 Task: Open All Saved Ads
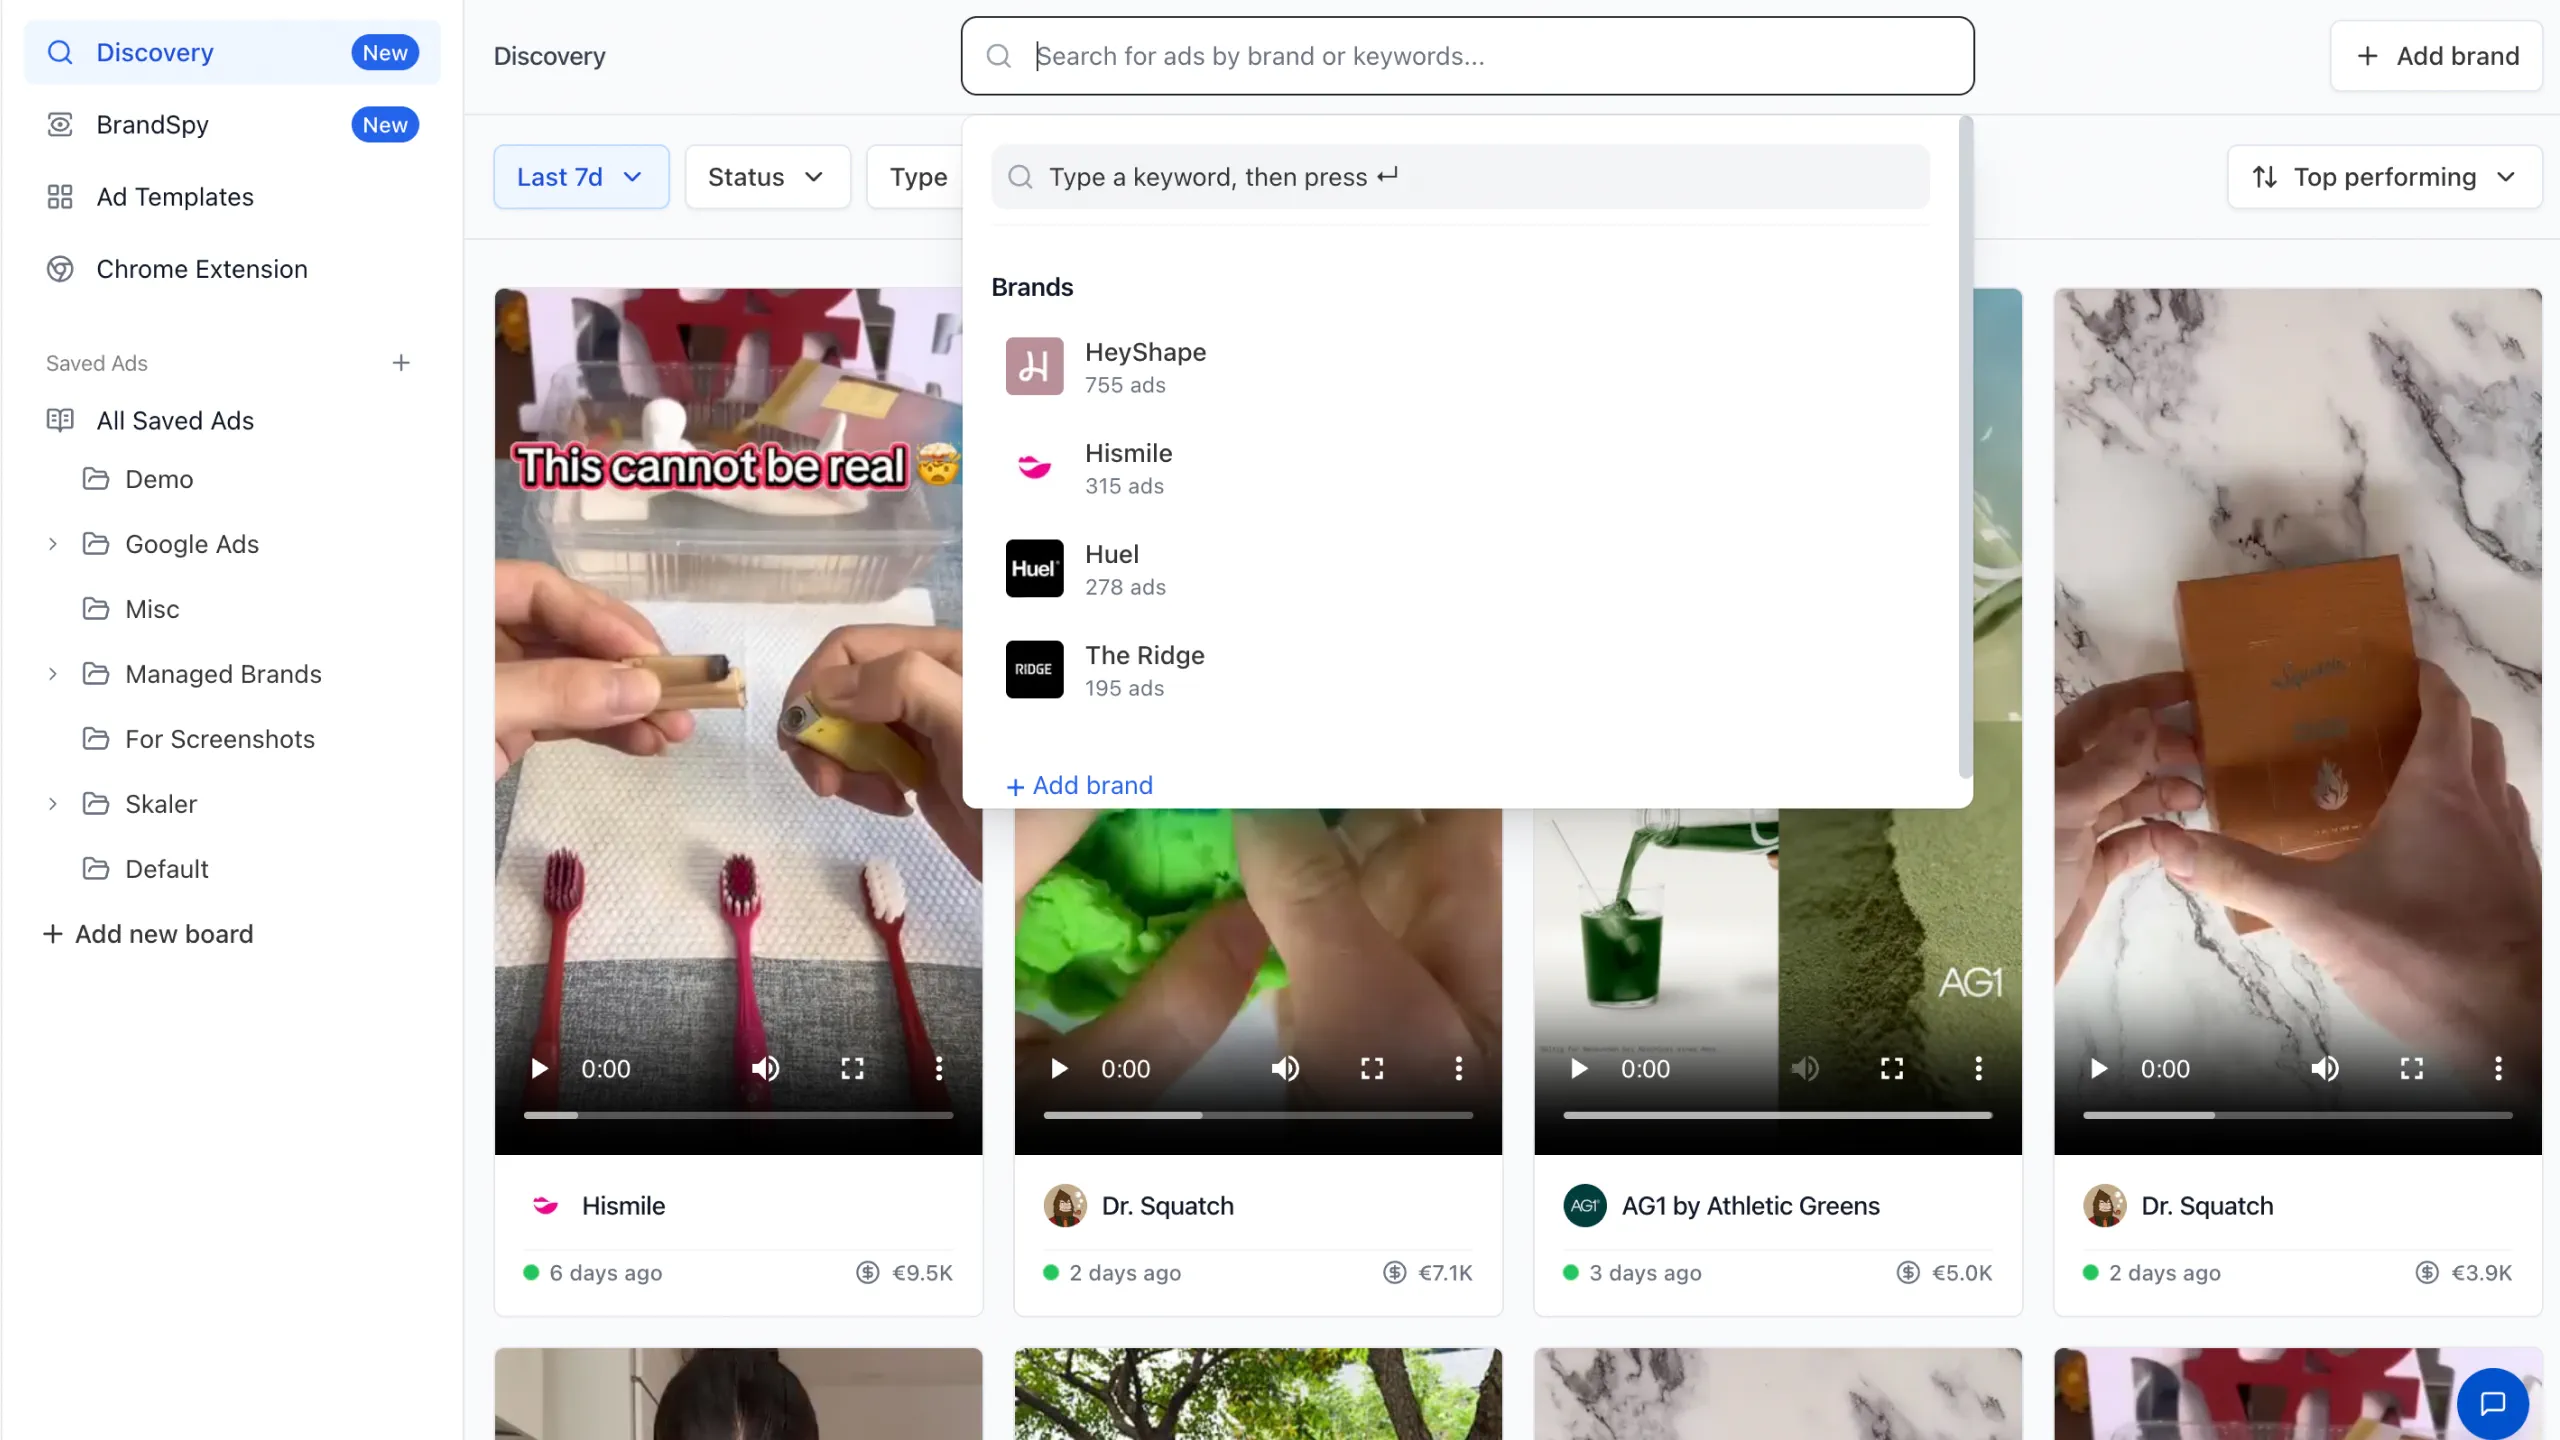[175, 420]
